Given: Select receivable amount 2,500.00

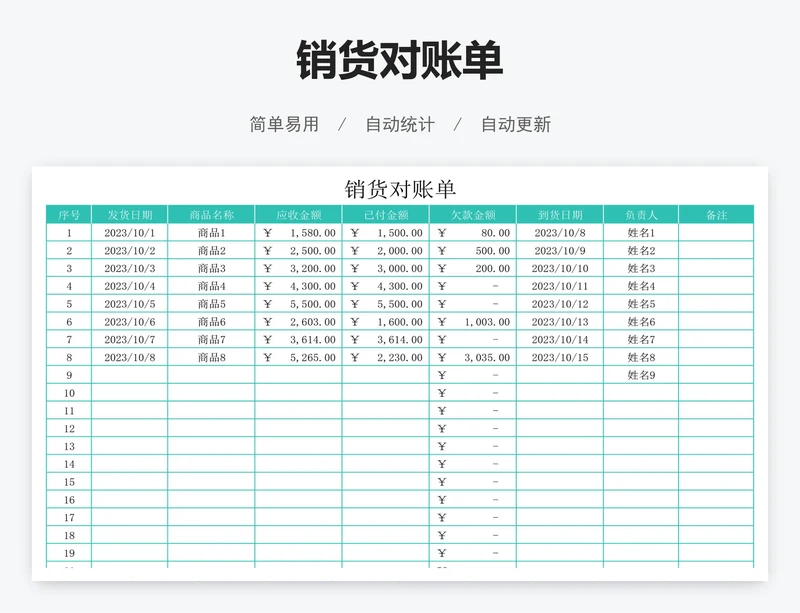Looking at the screenshot, I should (298, 251).
